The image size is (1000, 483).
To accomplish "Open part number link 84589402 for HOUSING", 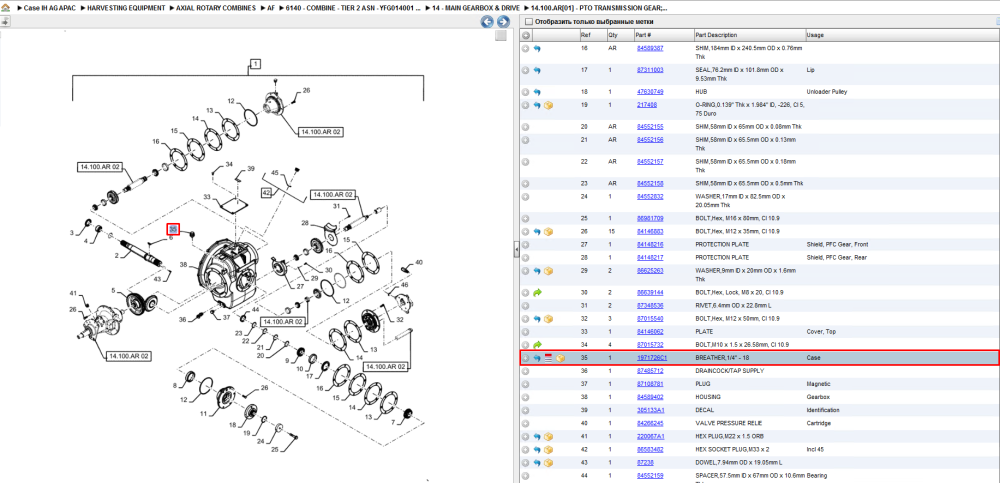I will [x=650, y=397].
